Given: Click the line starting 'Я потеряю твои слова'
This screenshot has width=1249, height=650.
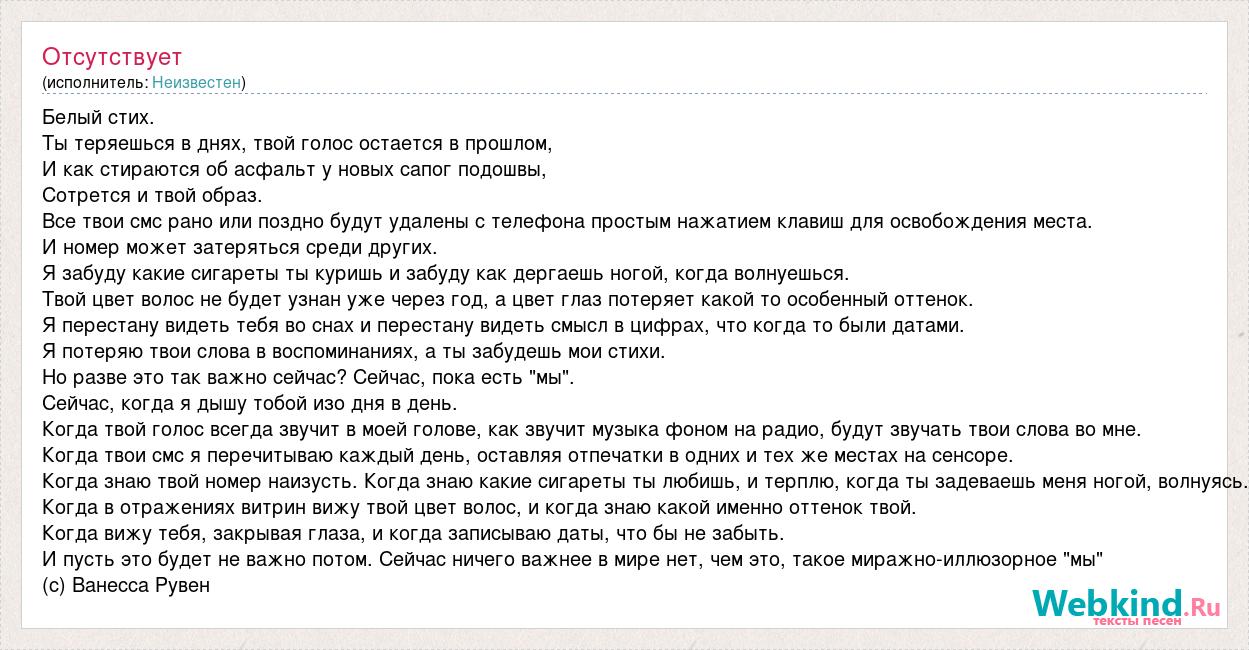Looking at the screenshot, I should pyautogui.click(x=354, y=351).
